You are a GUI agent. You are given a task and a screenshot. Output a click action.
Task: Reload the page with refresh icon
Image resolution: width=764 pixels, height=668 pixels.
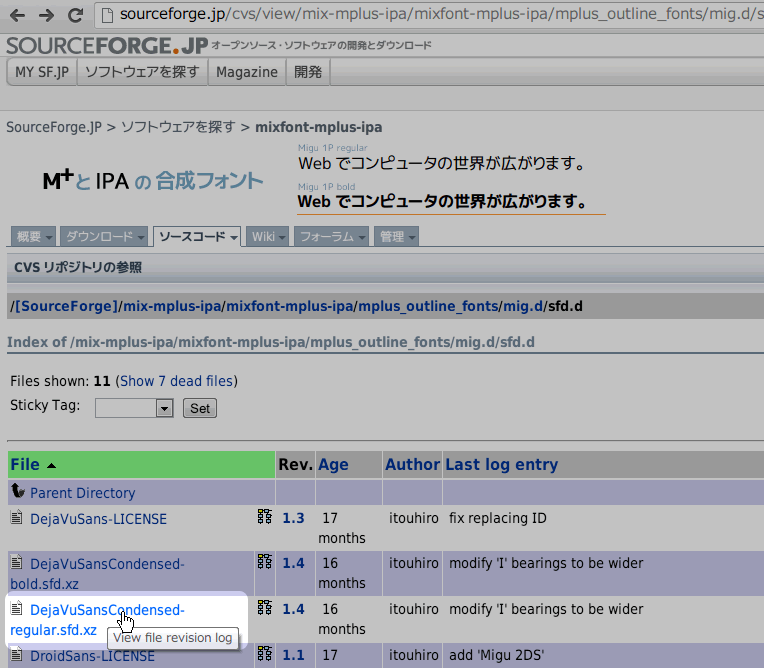point(75,15)
